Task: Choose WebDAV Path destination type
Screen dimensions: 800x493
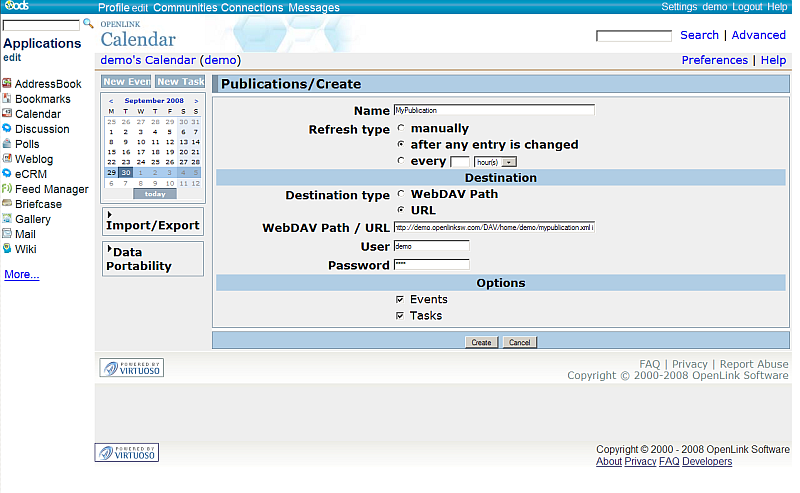Action: pyautogui.click(x=402, y=194)
